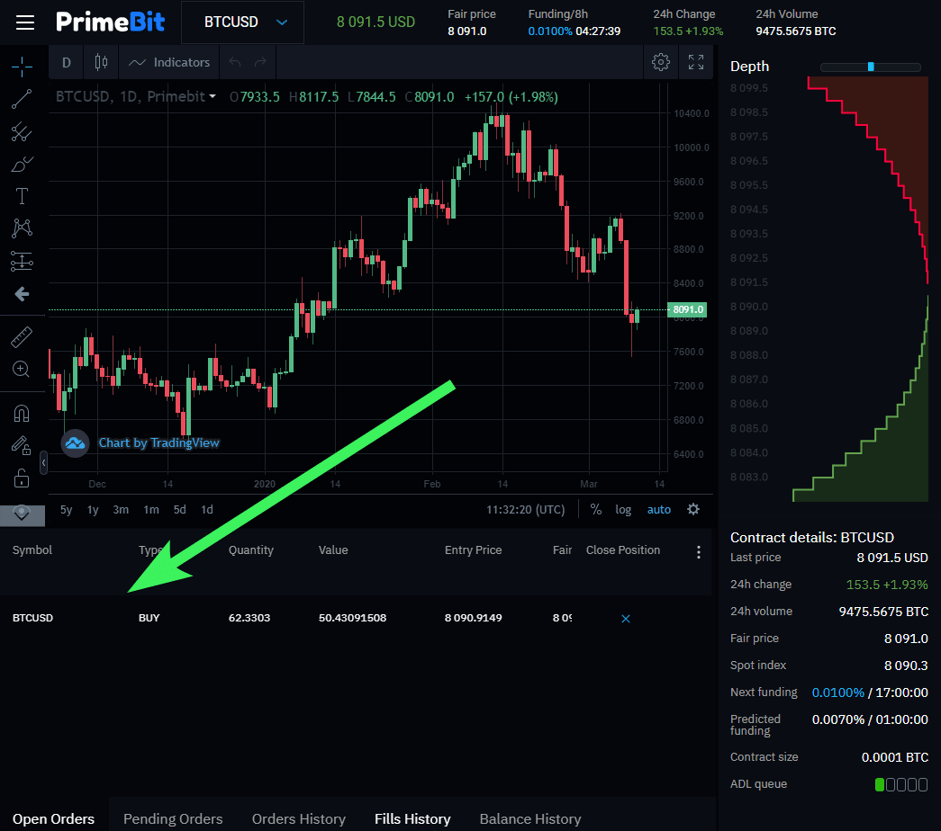Switch to the Fills History tab
941x831 pixels.
click(x=412, y=819)
